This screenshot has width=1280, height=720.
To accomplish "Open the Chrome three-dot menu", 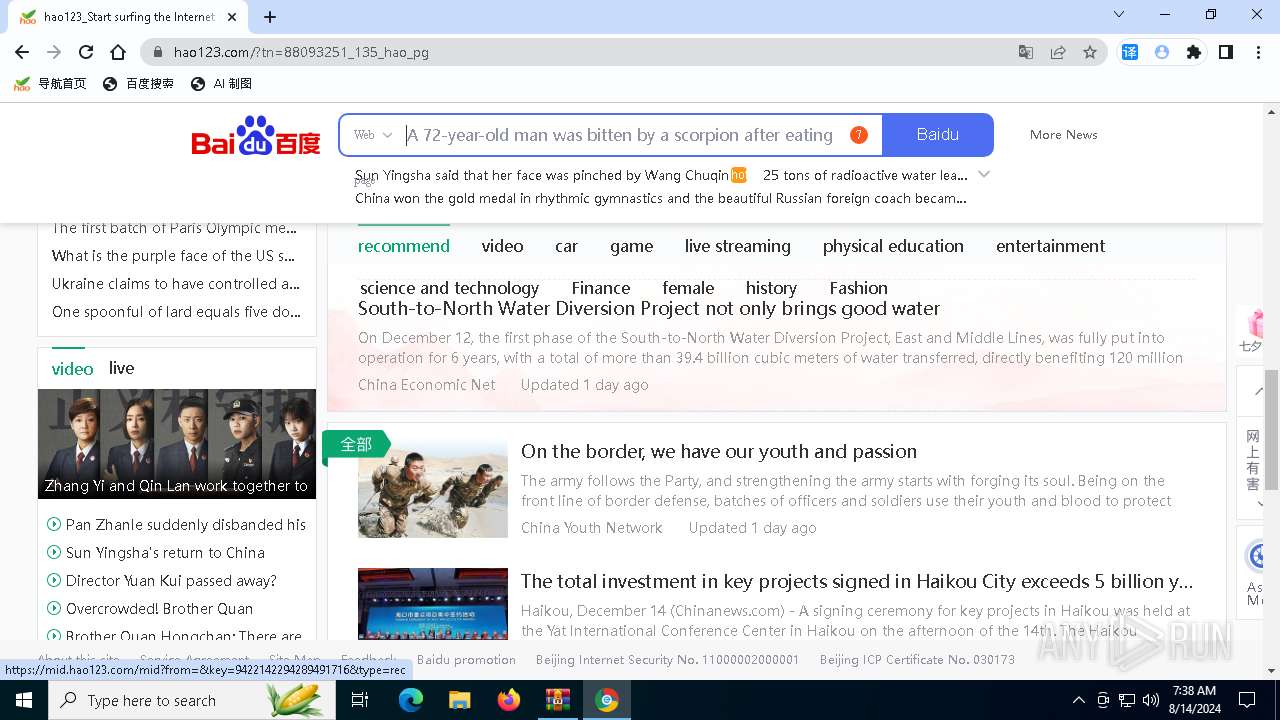I will (x=1258, y=52).
